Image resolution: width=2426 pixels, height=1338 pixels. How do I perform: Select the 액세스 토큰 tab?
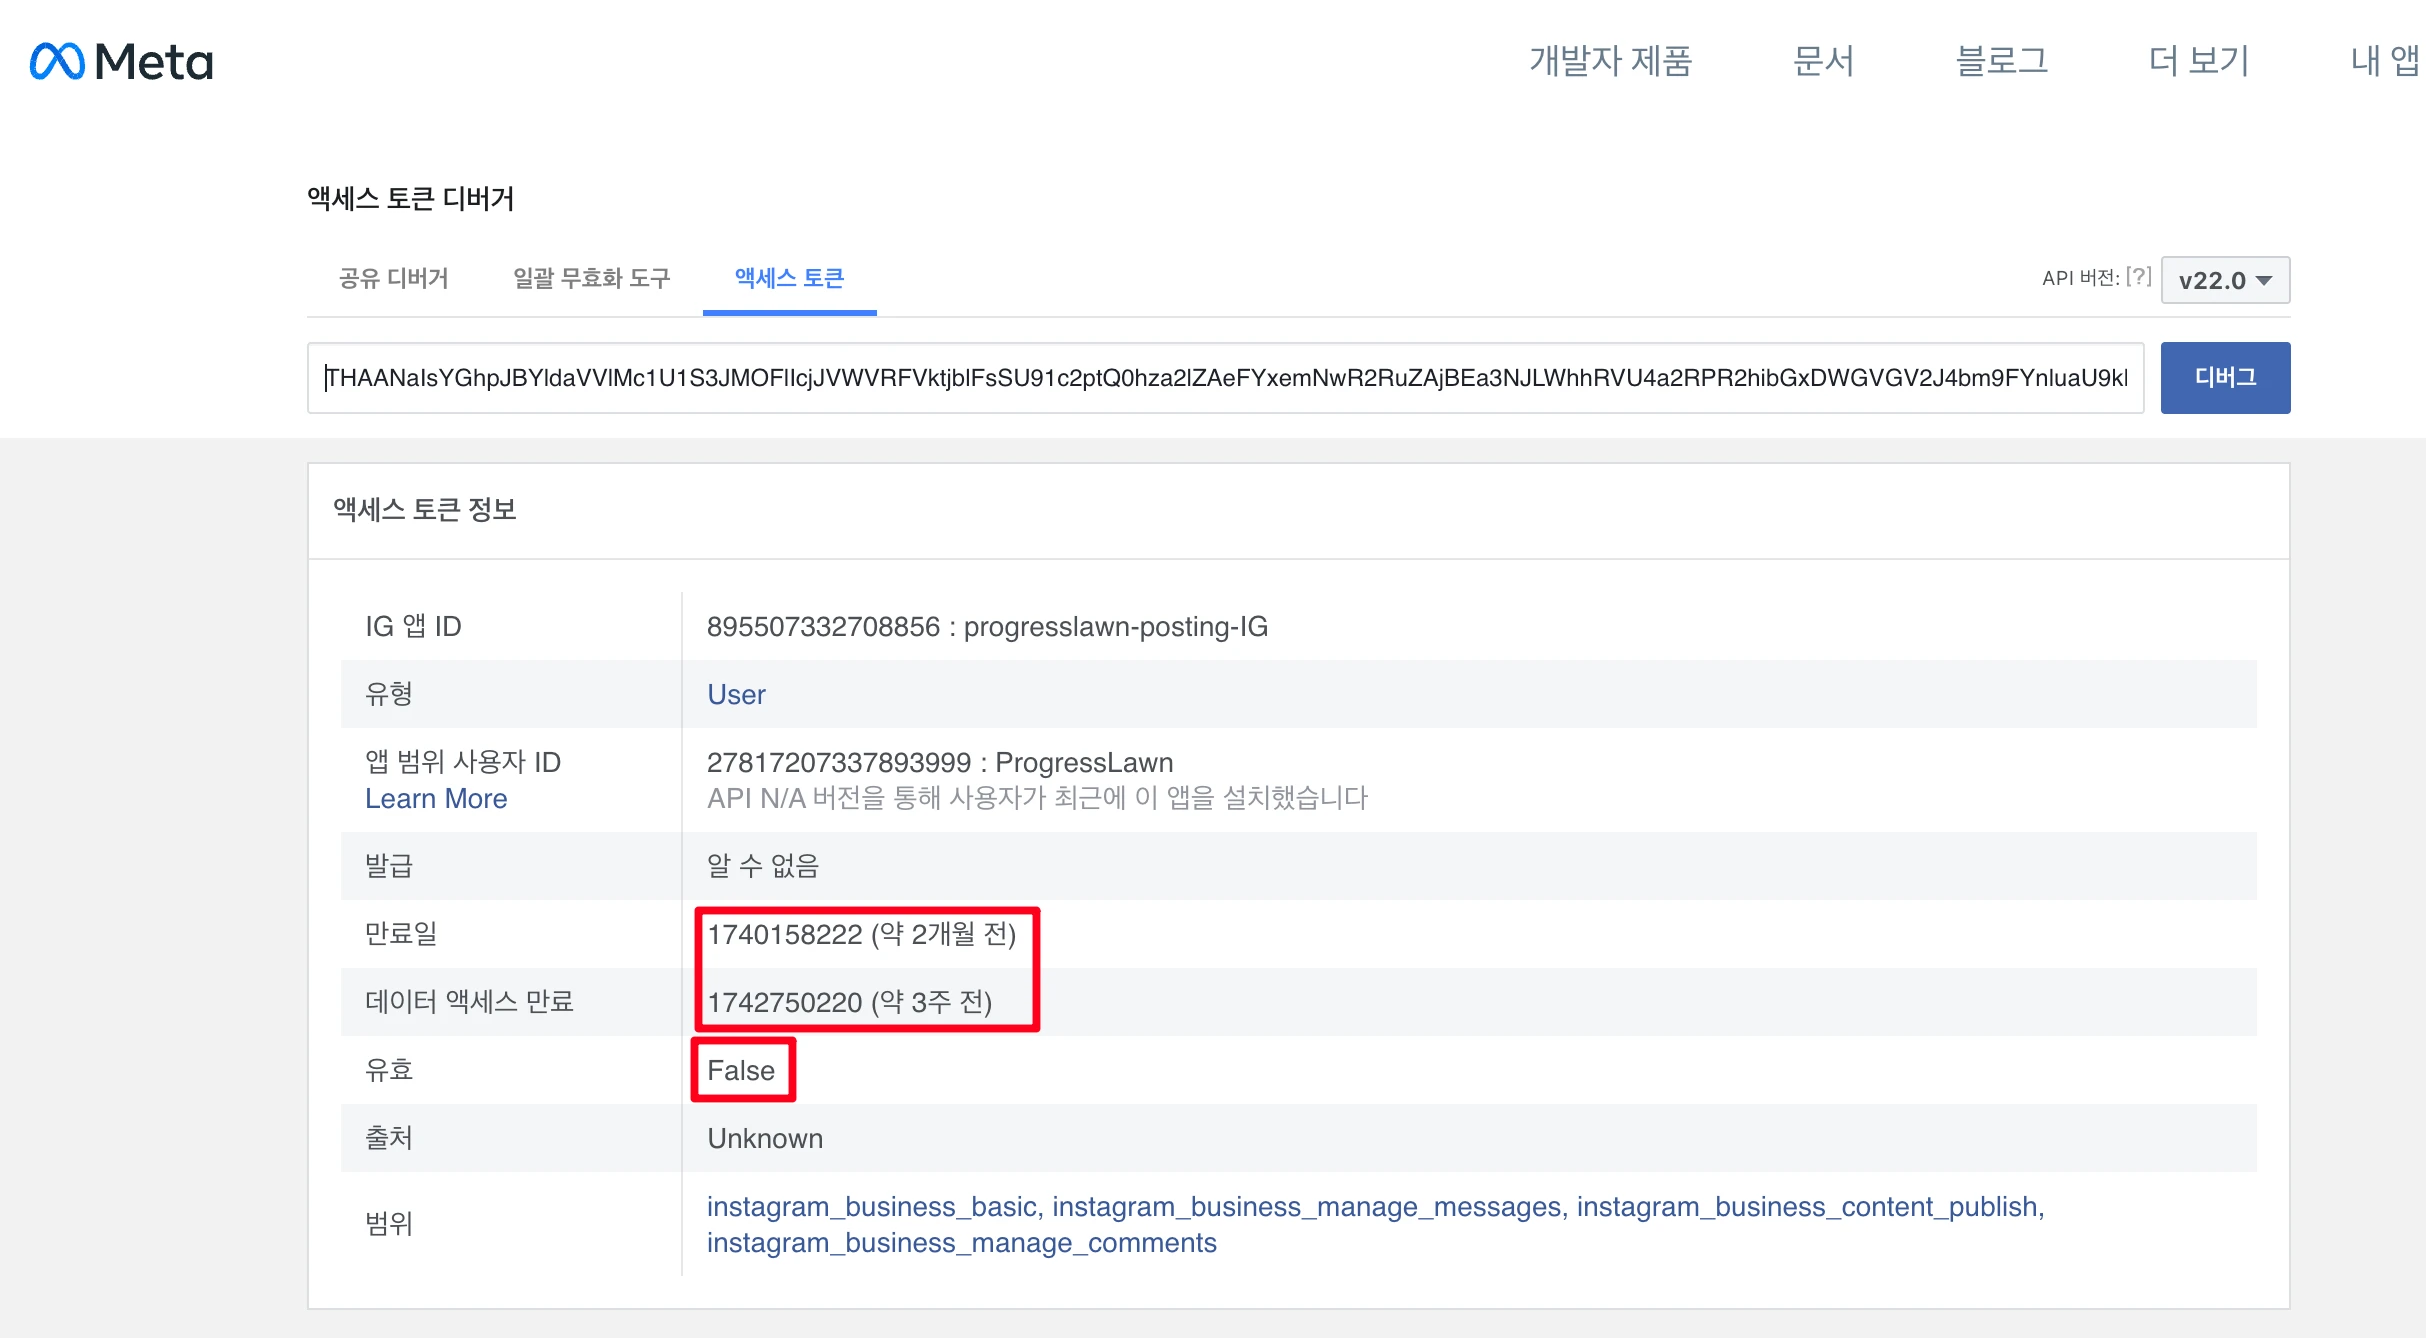tap(789, 278)
